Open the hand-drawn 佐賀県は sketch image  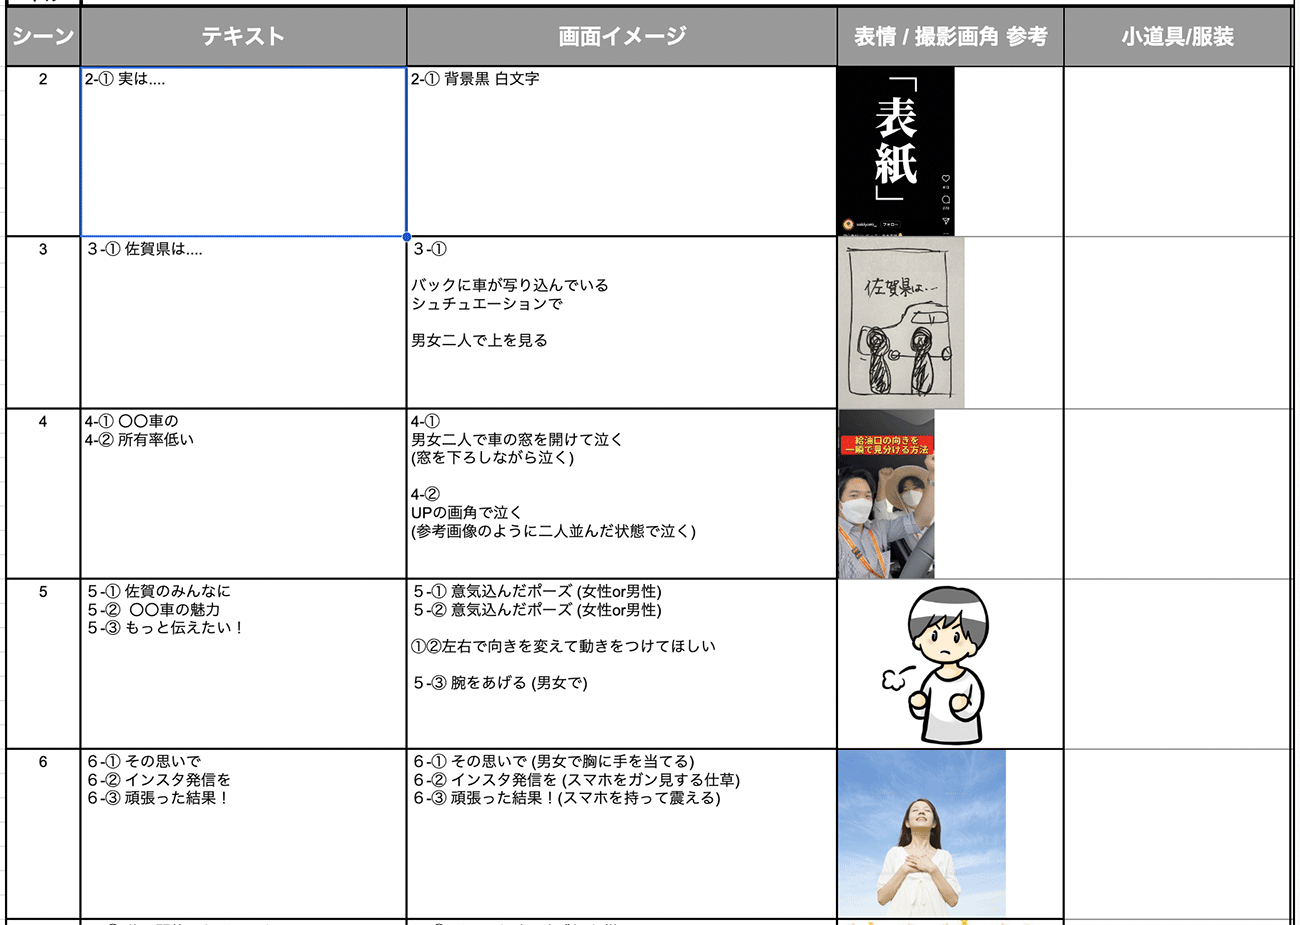pyautogui.click(x=901, y=322)
